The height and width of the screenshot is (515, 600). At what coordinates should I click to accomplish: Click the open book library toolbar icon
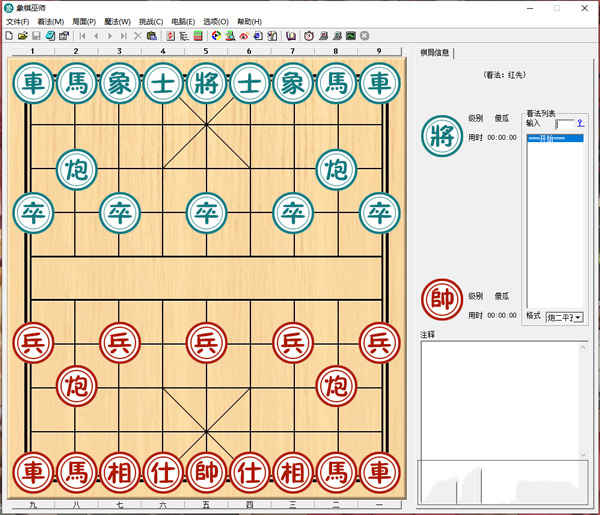click(x=291, y=36)
